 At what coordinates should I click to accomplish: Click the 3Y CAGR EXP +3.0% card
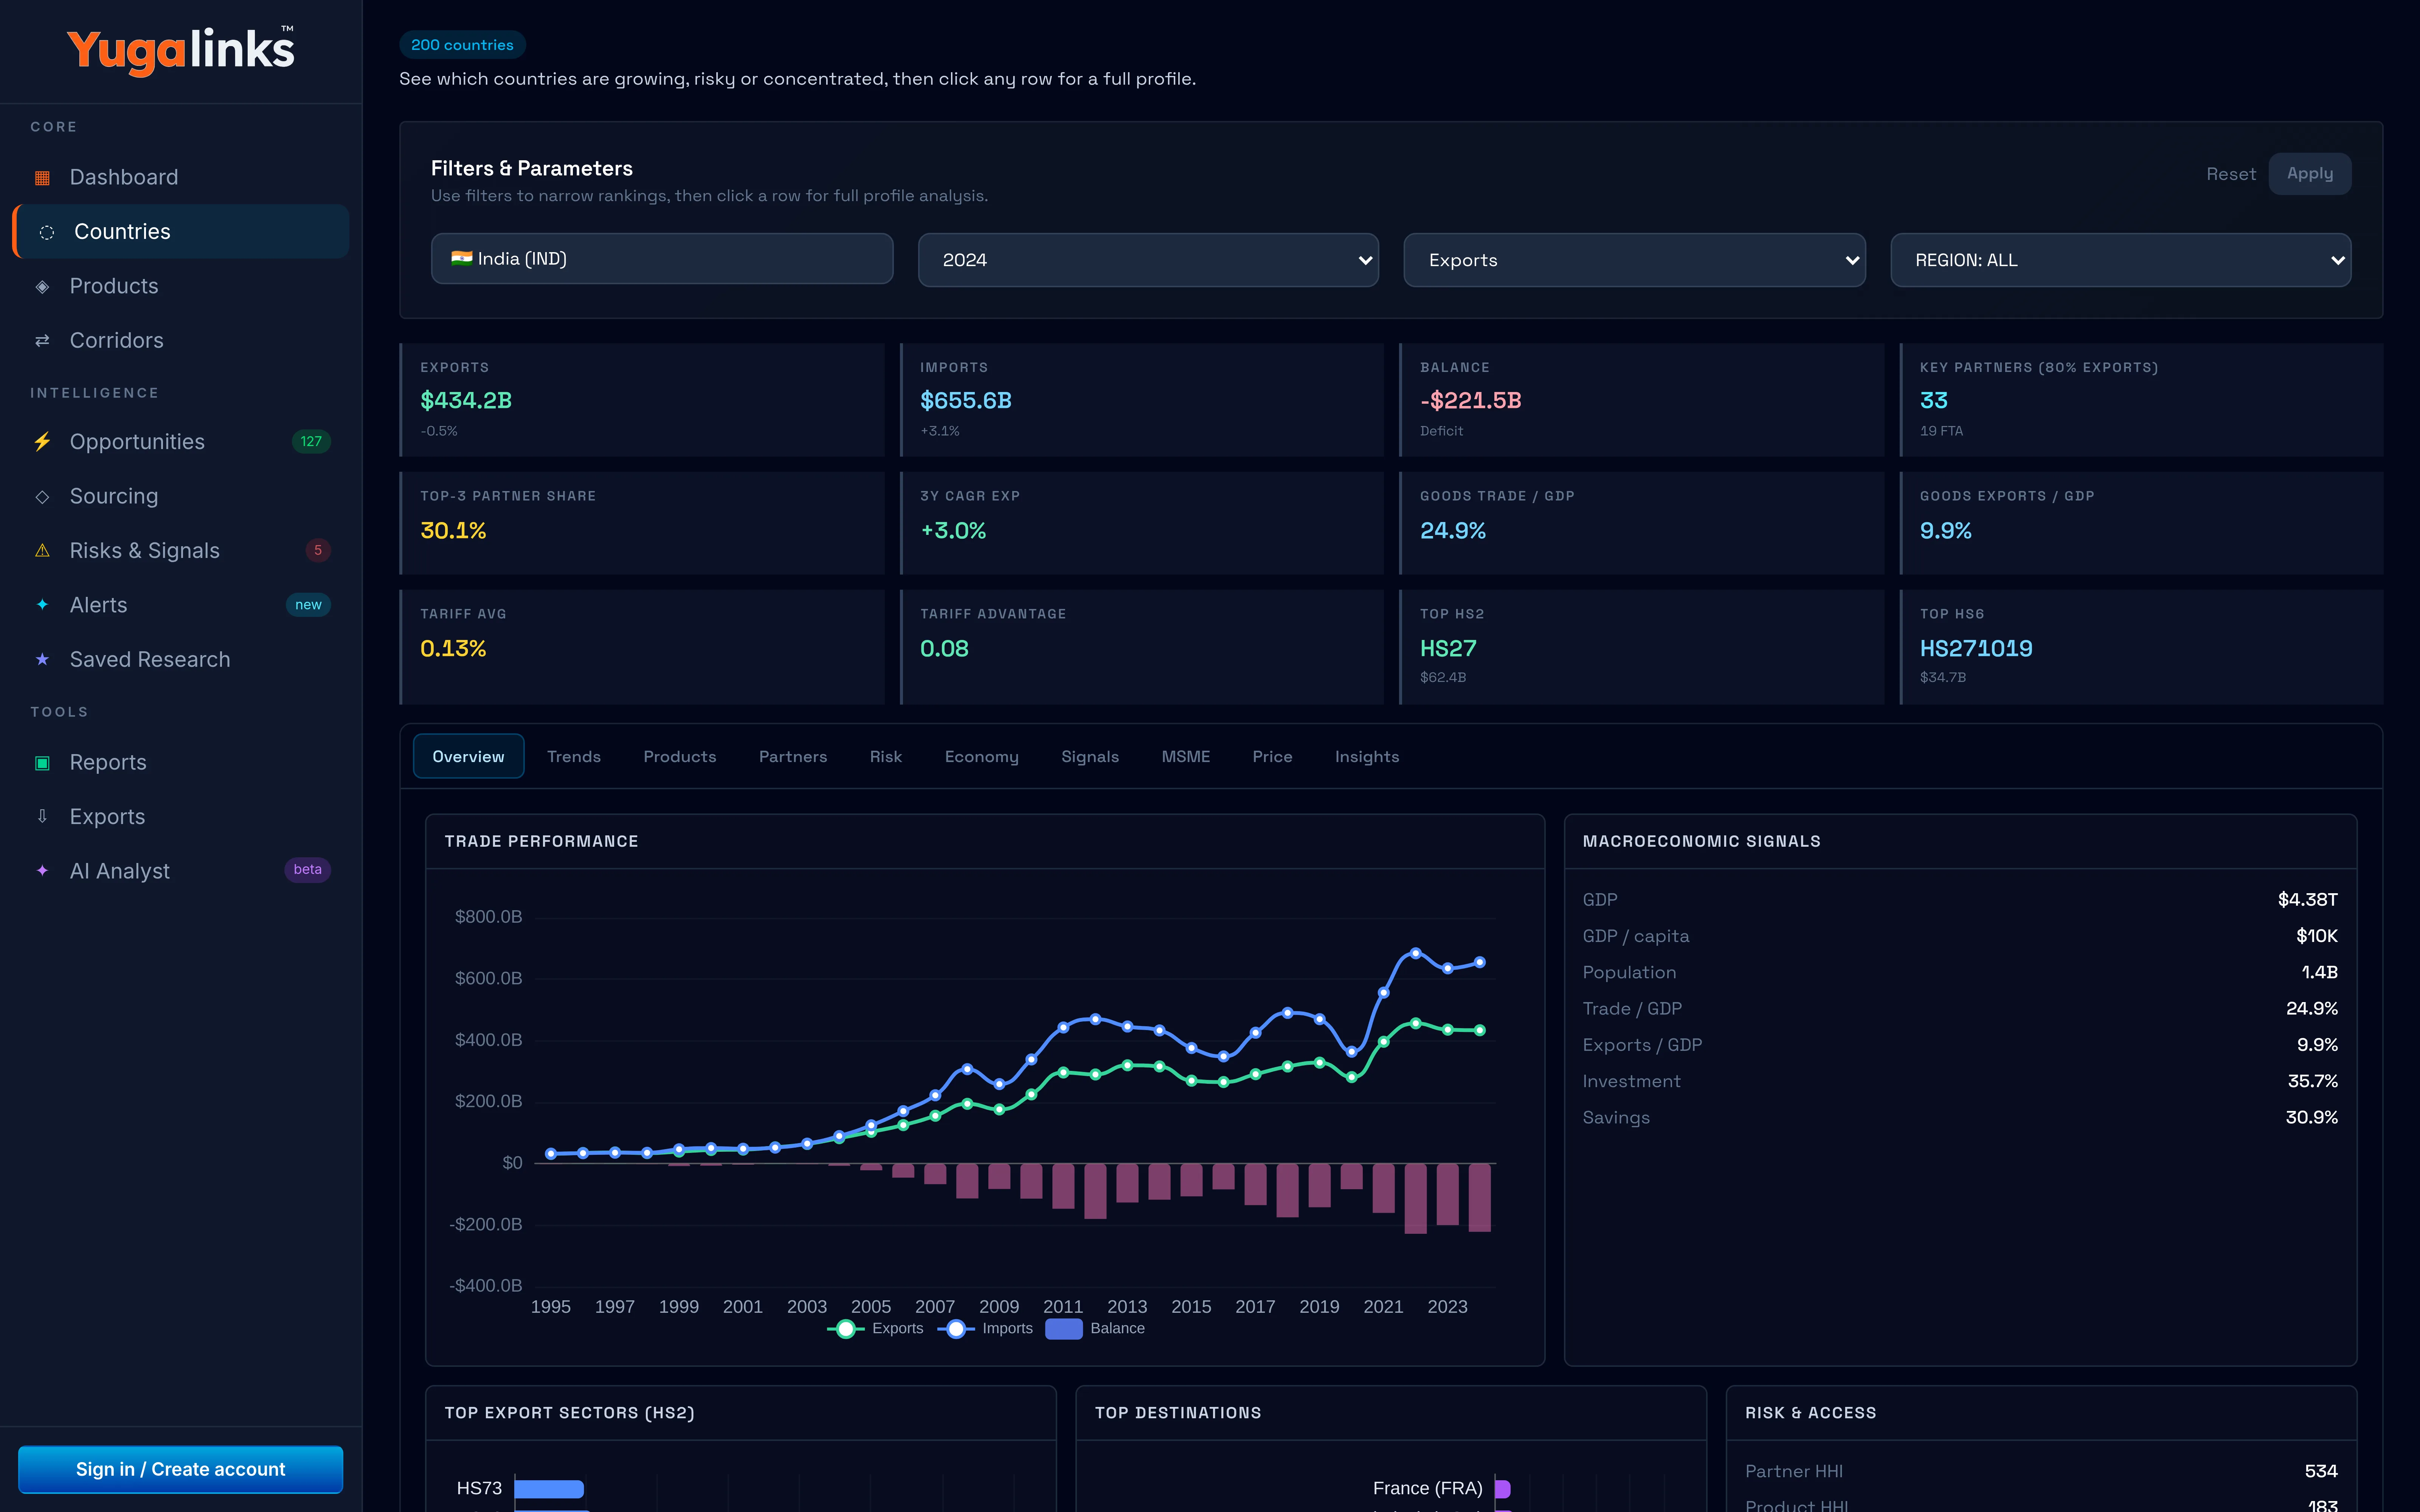click(1142, 523)
